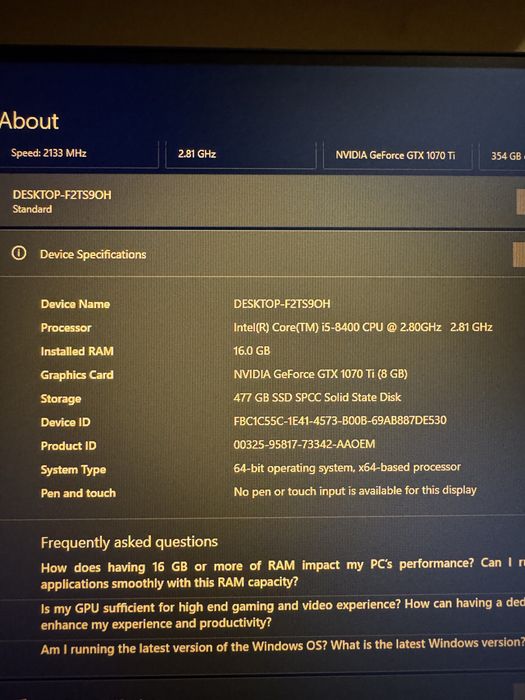Collapse the Device Specifications section

[x=519, y=255]
